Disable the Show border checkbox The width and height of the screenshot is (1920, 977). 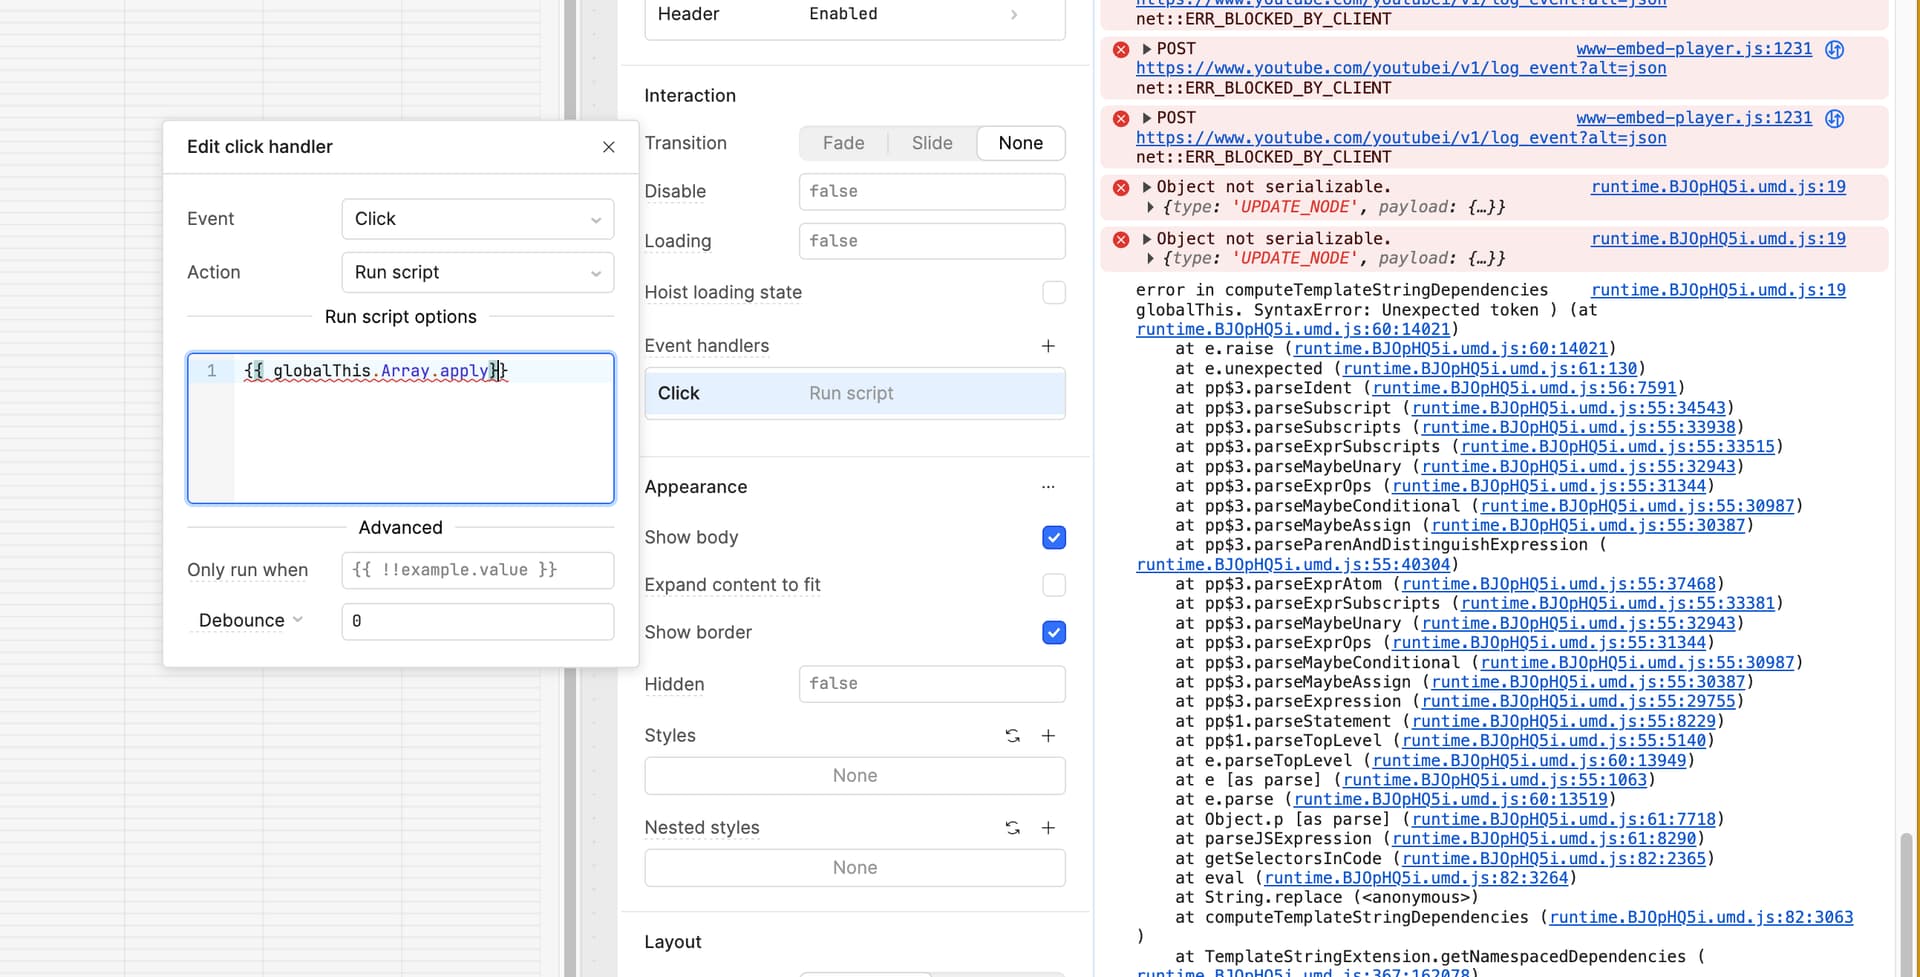tap(1054, 633)
